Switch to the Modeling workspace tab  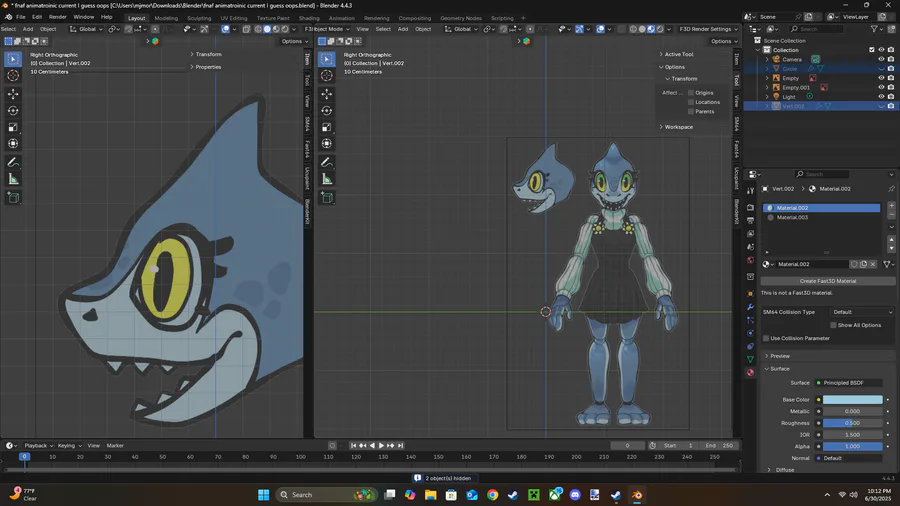166,18
